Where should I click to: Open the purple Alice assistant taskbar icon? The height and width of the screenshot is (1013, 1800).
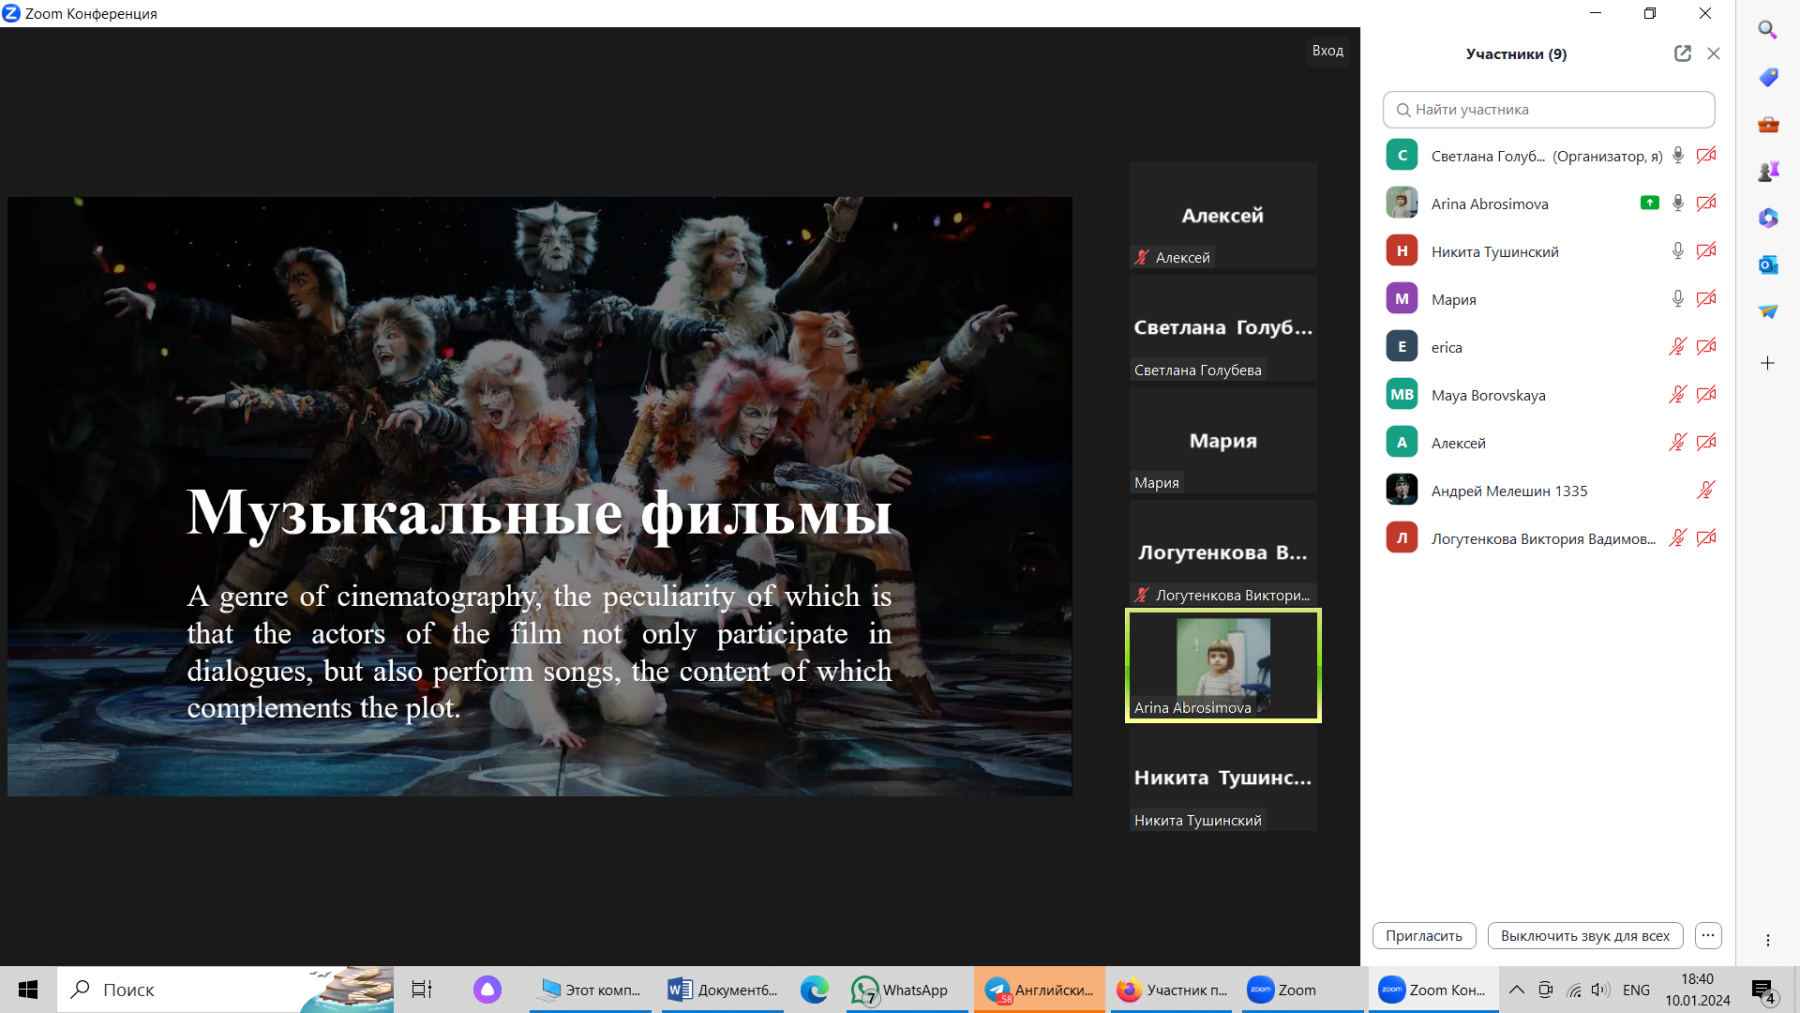coord(487,990)
